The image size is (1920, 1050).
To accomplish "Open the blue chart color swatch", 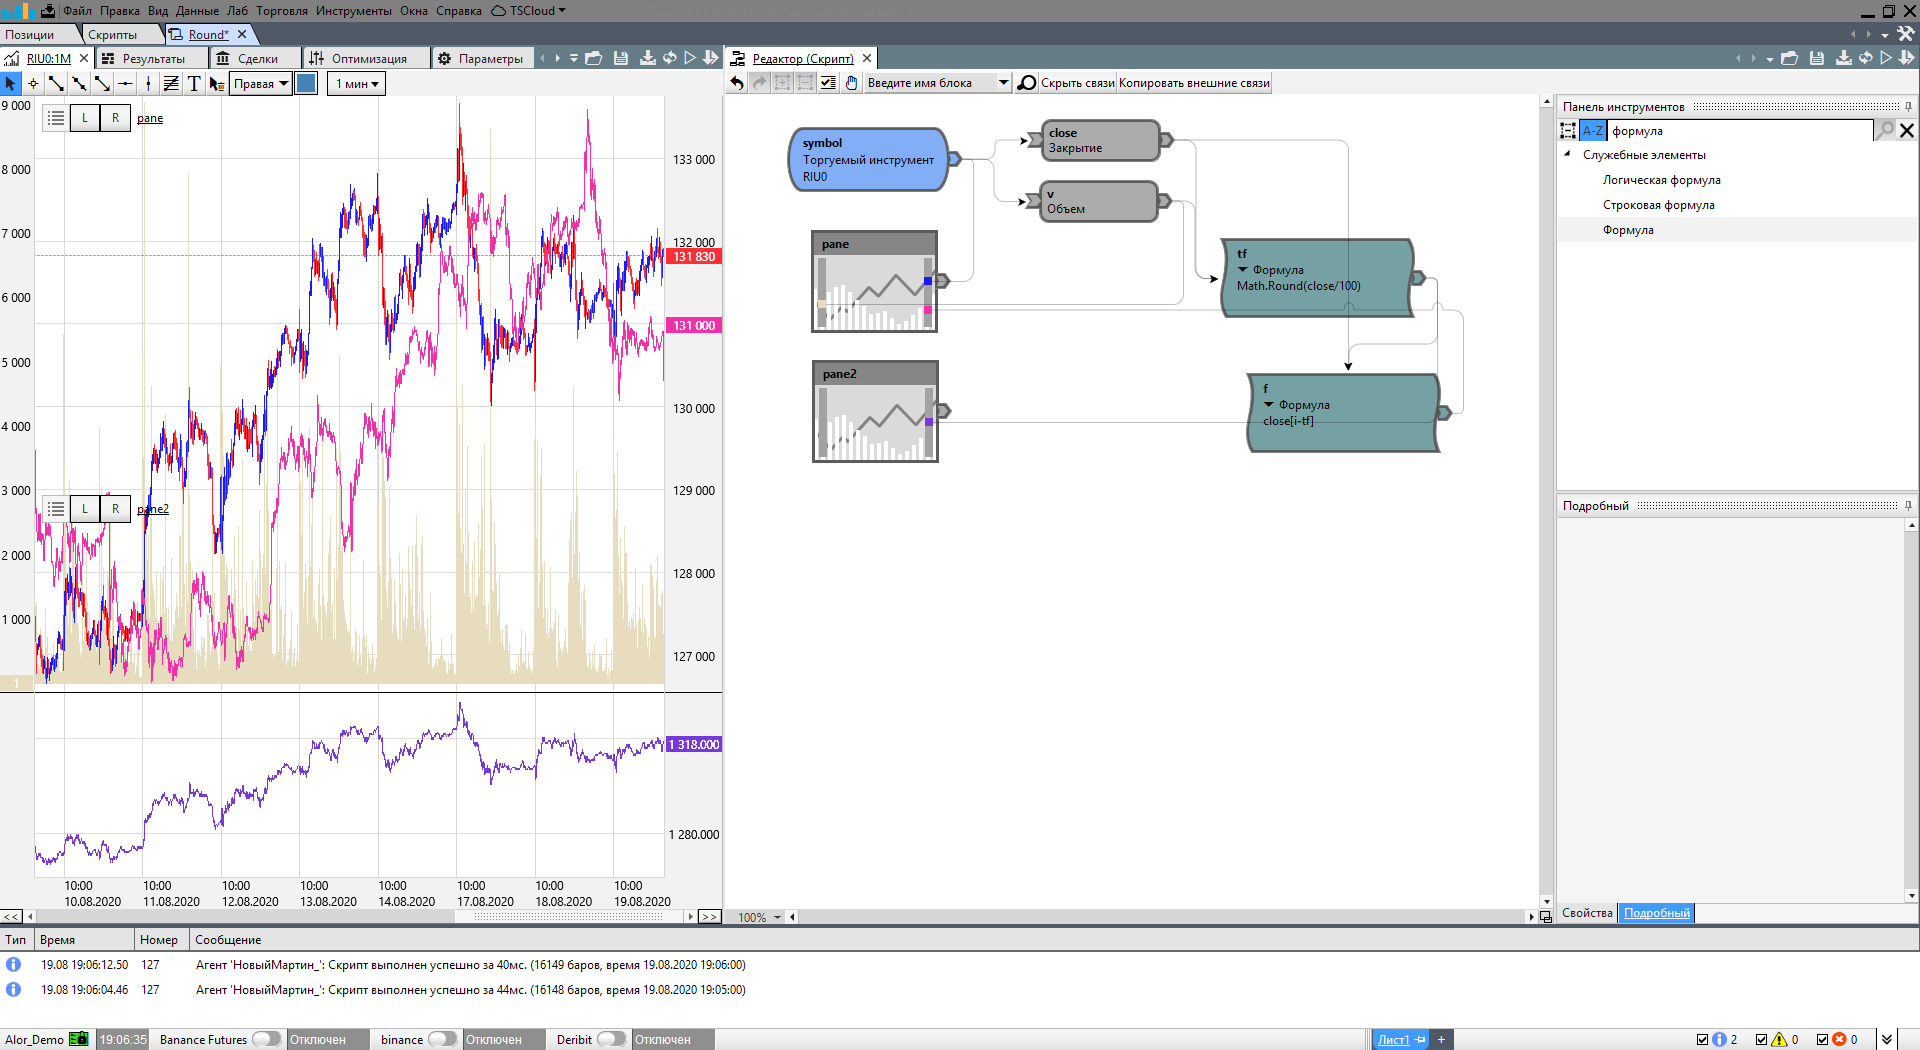I will 307,84.
